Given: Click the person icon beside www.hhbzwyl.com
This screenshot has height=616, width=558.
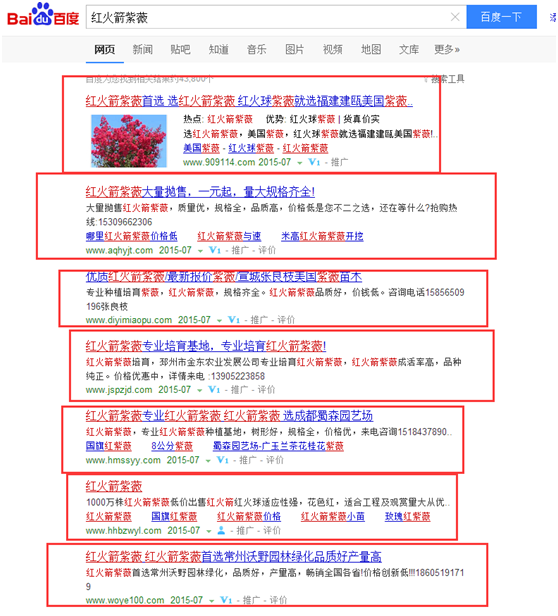Looking at the screenshot, I should pos(221,530).
